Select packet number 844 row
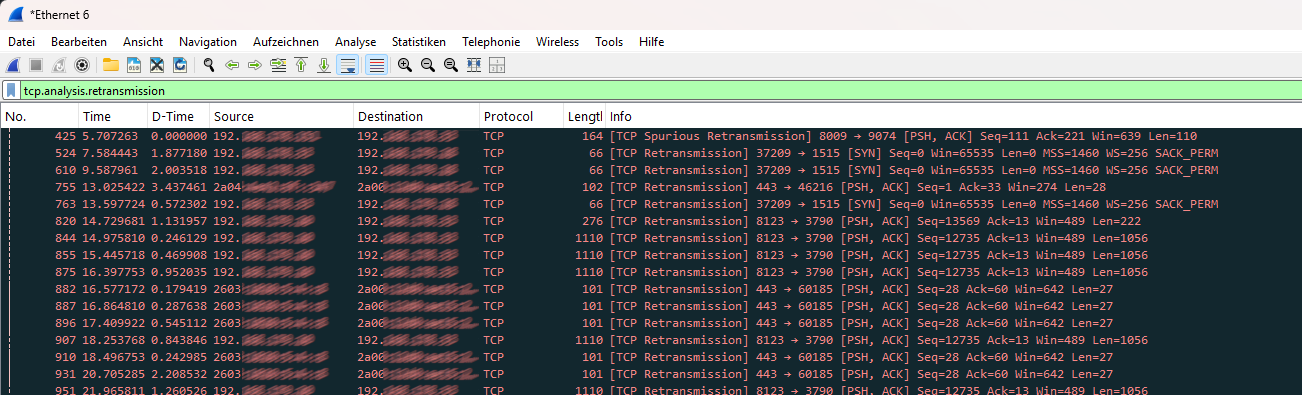This screenshot has height=395, width=1302. [651, 237]
